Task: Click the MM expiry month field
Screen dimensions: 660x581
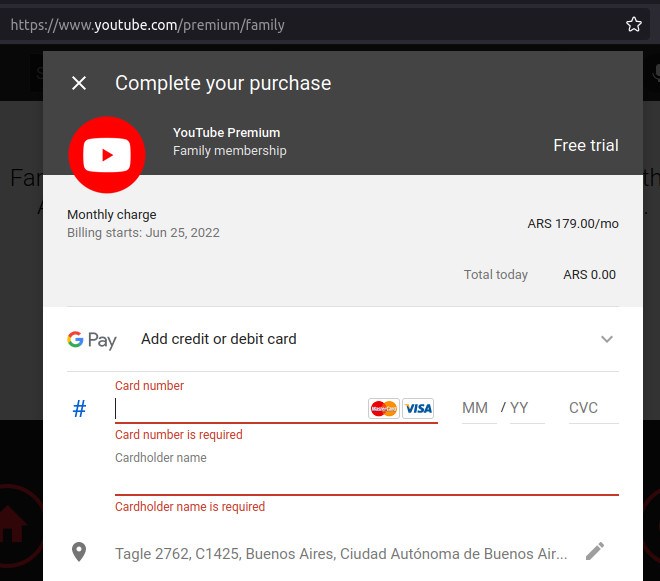Action: [476, 408]
